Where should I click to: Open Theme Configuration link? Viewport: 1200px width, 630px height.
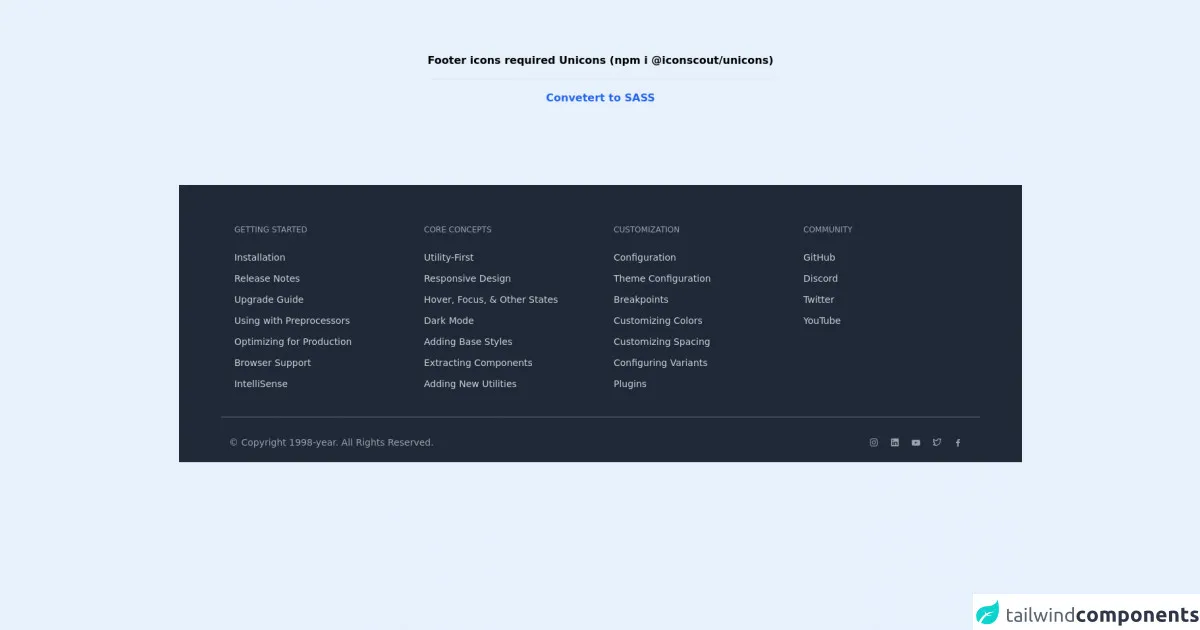pos(662,279)
